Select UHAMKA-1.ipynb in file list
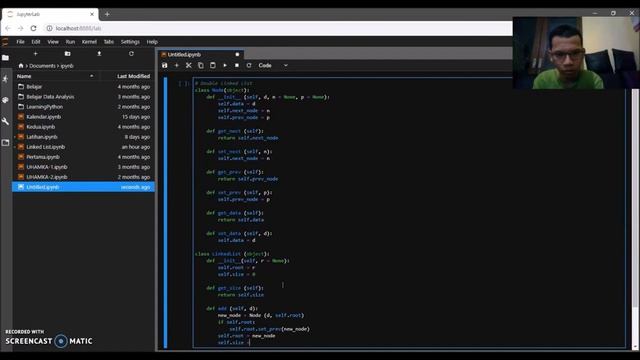The height and width of the screenshot is (360, 640). 83,167
